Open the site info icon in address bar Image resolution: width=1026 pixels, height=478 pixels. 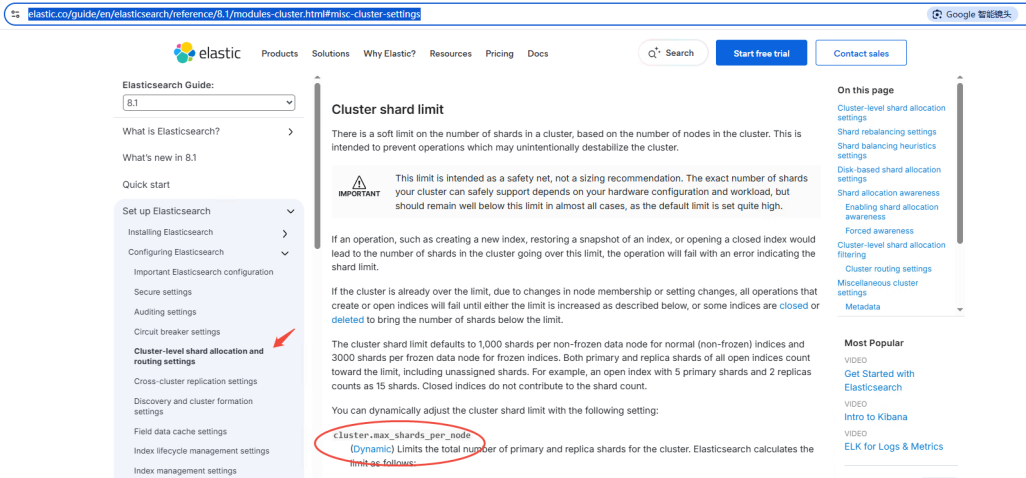tap(16, 14)
